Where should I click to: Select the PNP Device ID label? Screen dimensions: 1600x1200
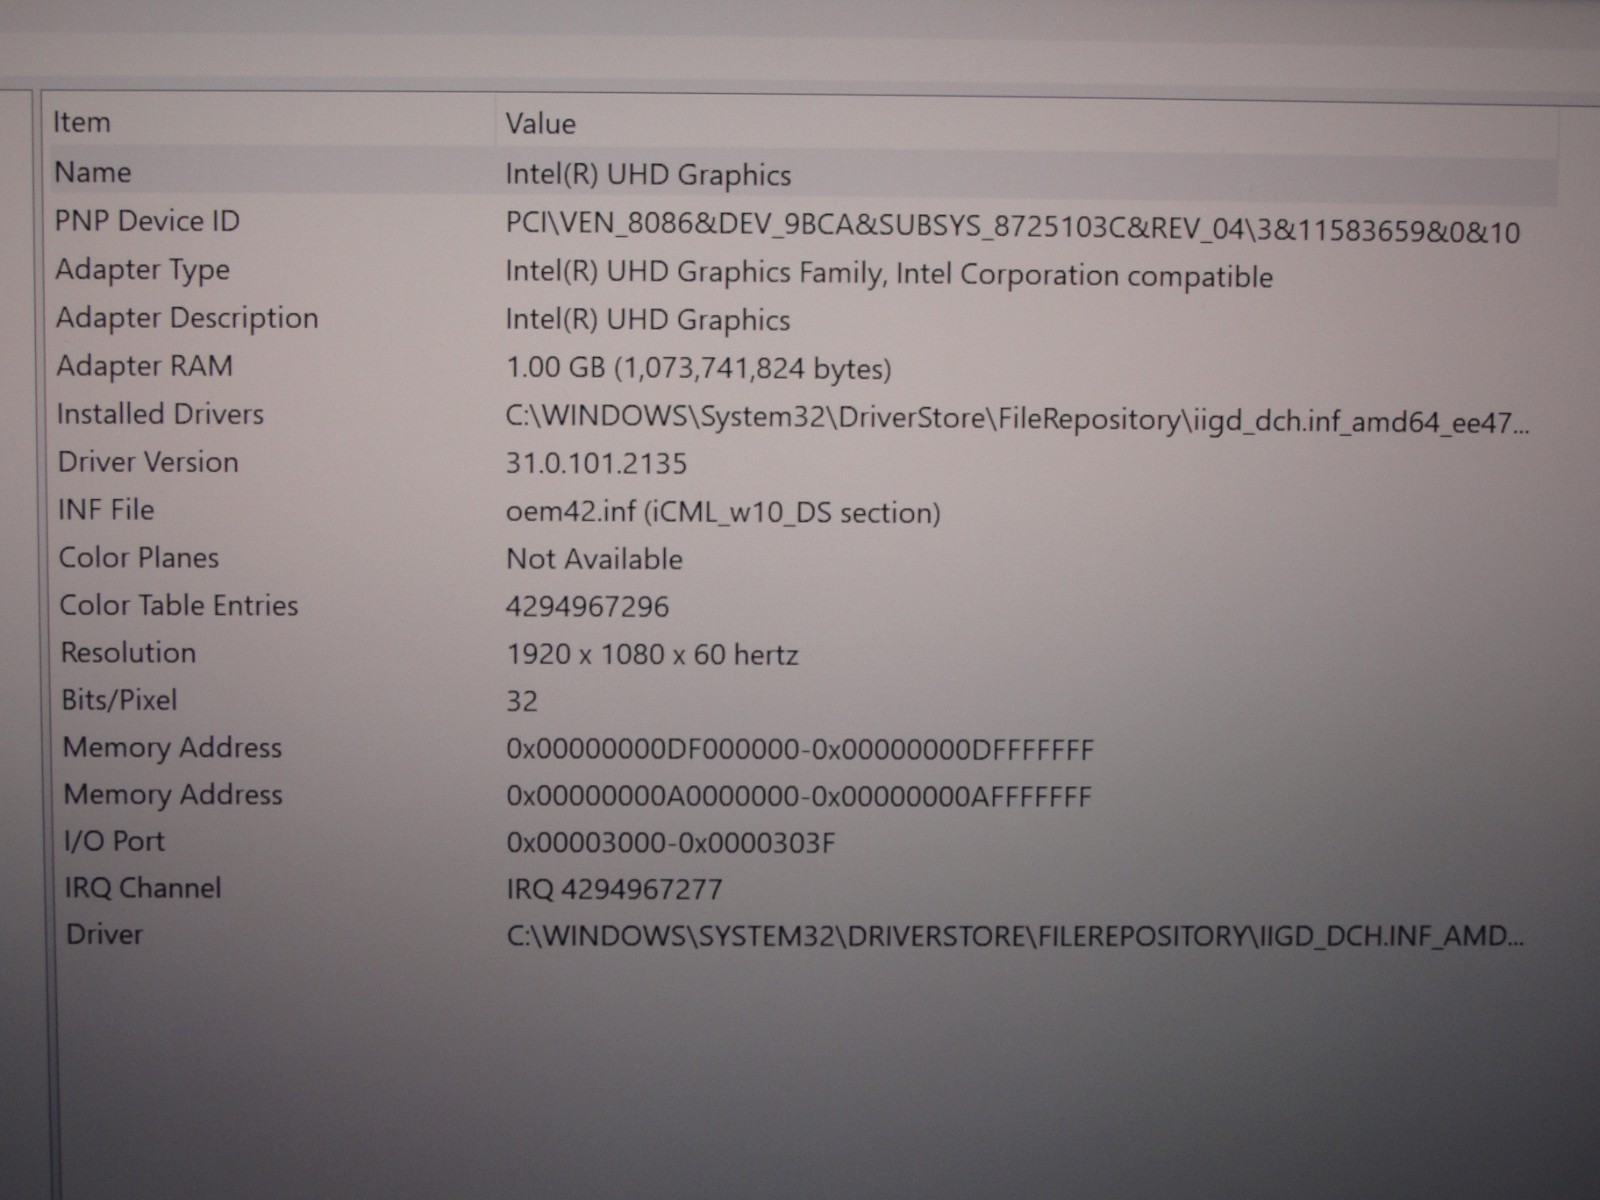click(x=147, y=221)
